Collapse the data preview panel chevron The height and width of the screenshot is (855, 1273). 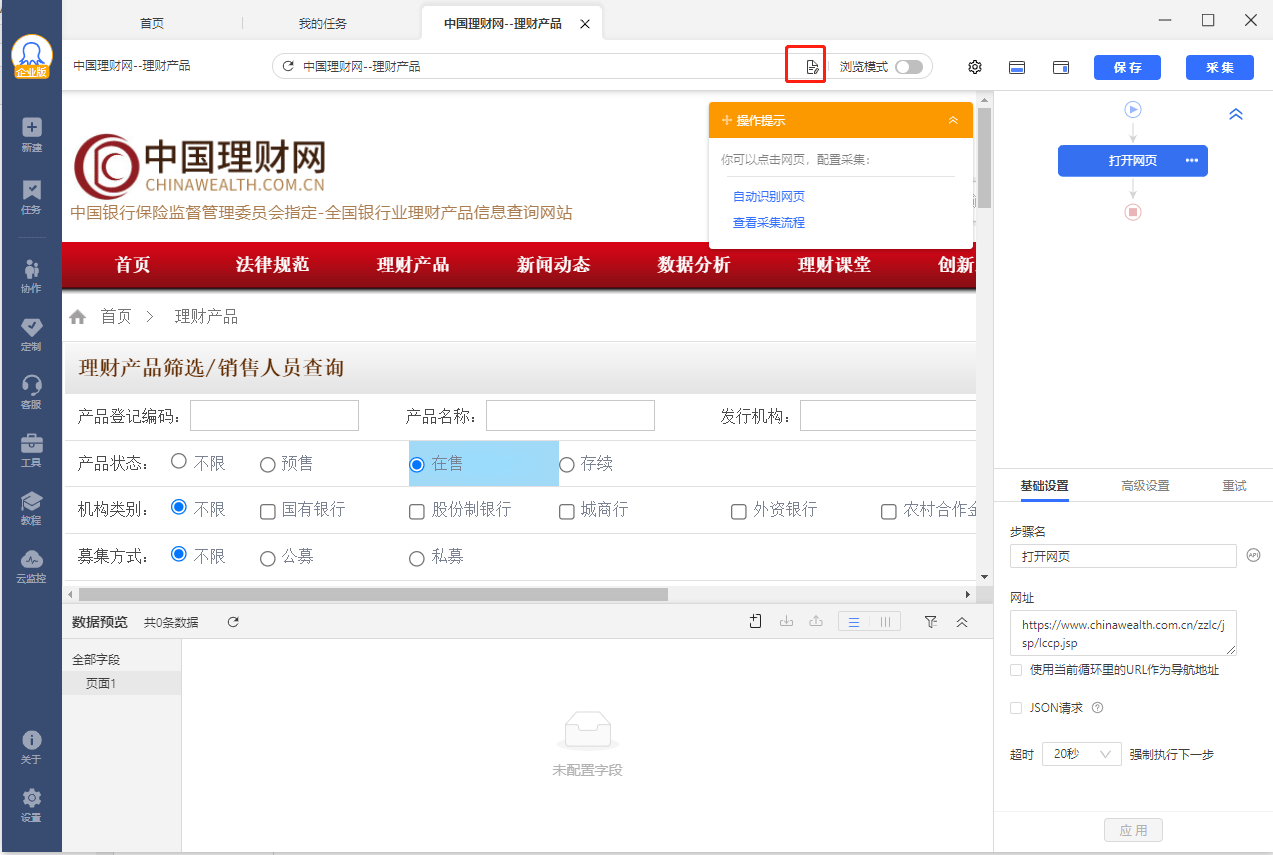click(962, 622)
